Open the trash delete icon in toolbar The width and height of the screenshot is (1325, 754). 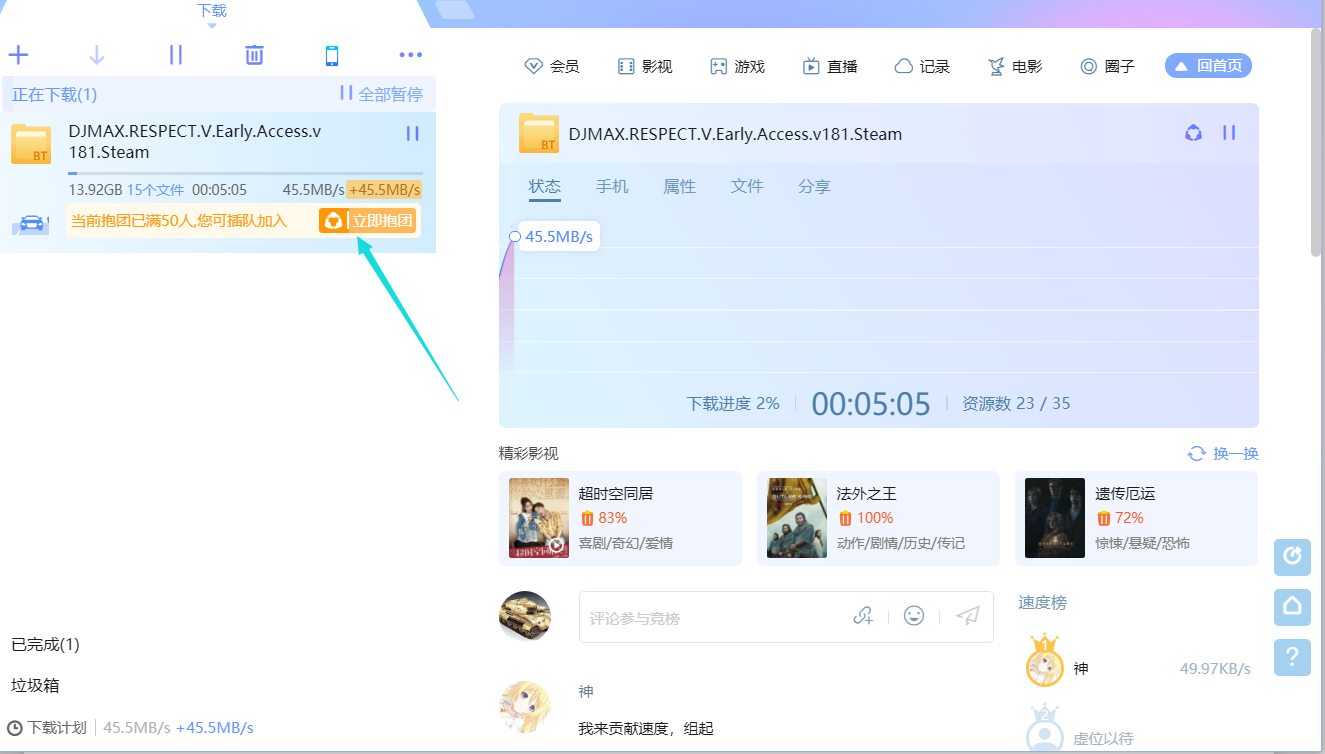click(254, 55)
